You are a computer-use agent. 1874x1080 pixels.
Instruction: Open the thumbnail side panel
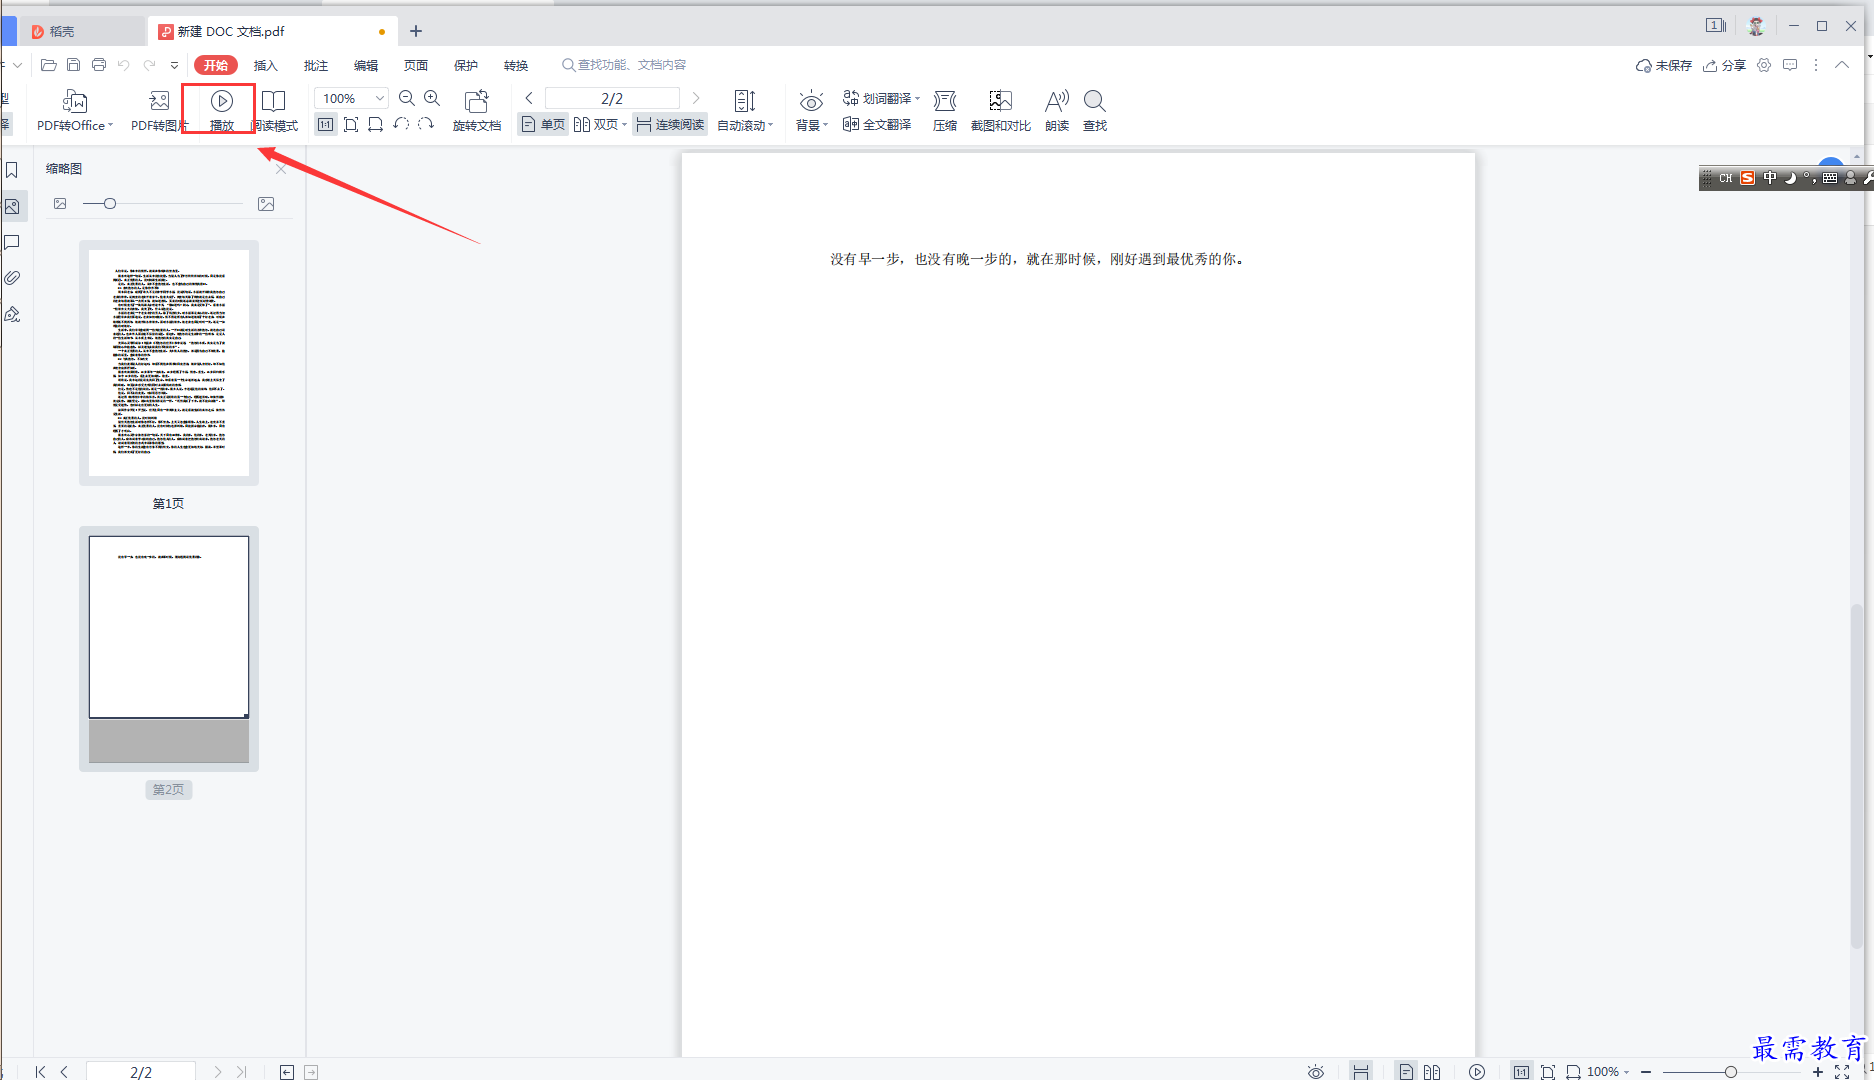tap(12, 206)
